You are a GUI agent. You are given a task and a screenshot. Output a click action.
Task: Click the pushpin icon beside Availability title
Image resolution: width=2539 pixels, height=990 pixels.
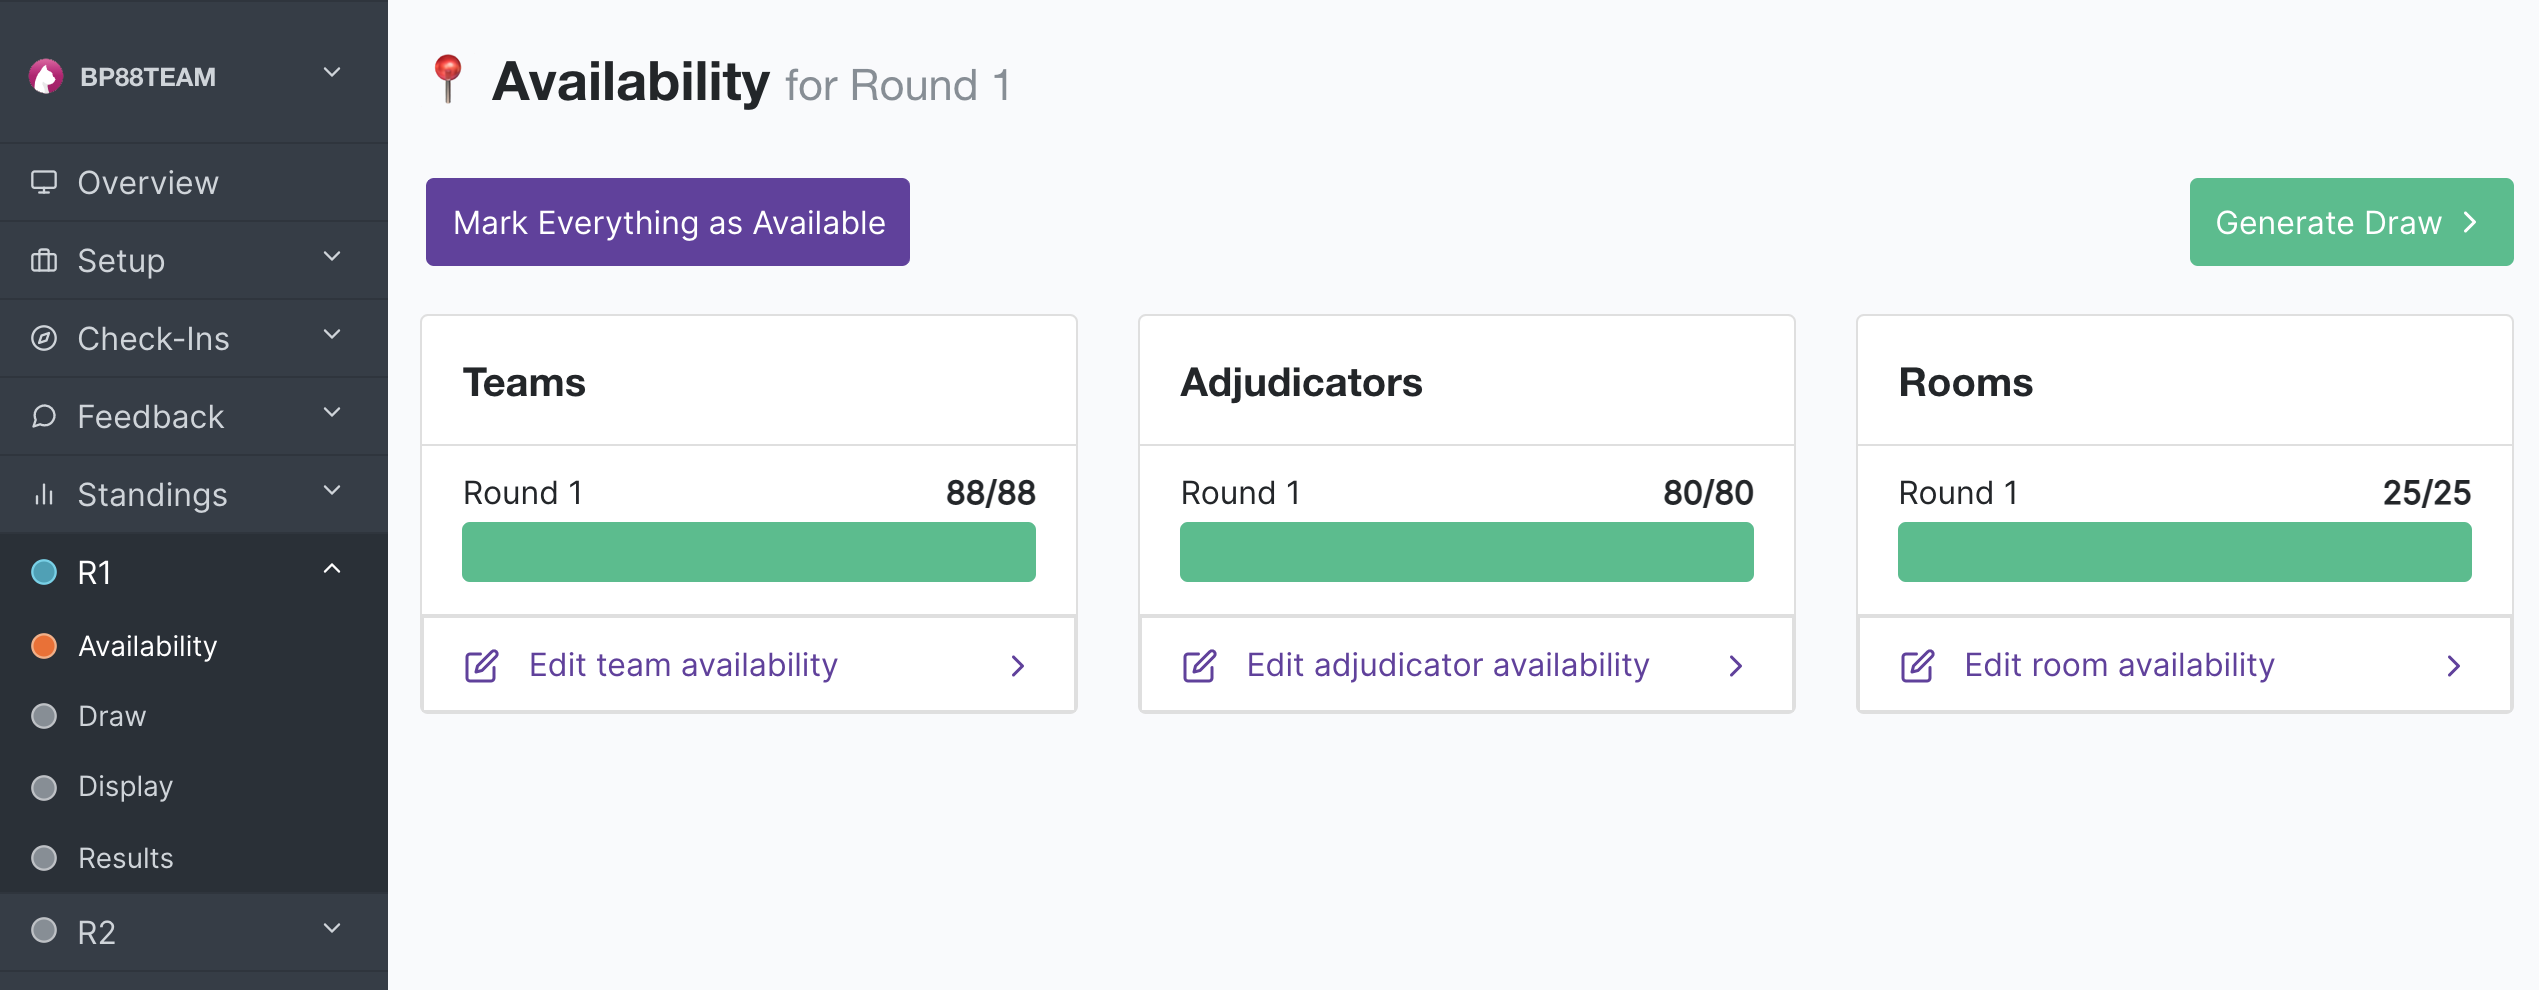pyautogui.click(x=448, y=79)
